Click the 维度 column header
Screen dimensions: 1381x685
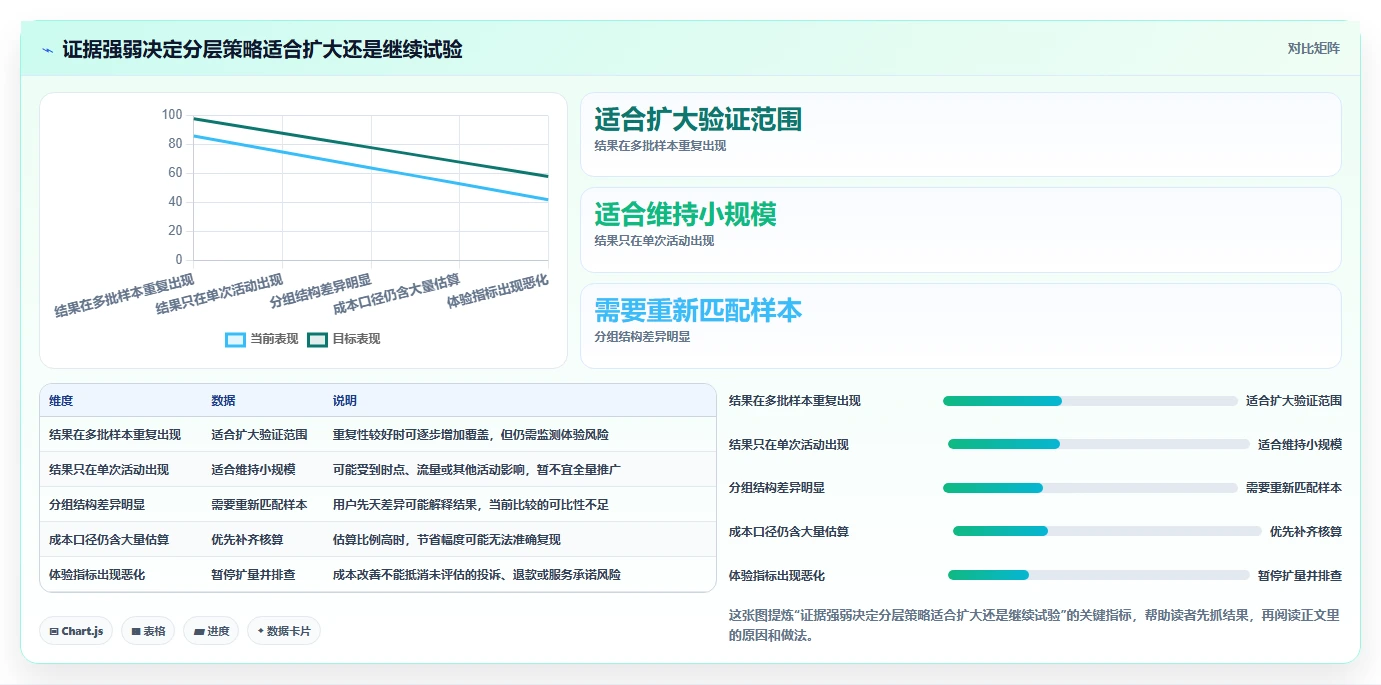tap(61, 401)
